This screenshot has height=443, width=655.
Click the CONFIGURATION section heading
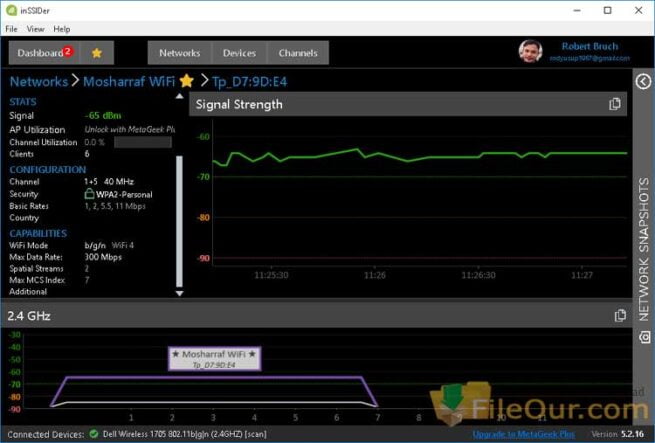(48, 170)
